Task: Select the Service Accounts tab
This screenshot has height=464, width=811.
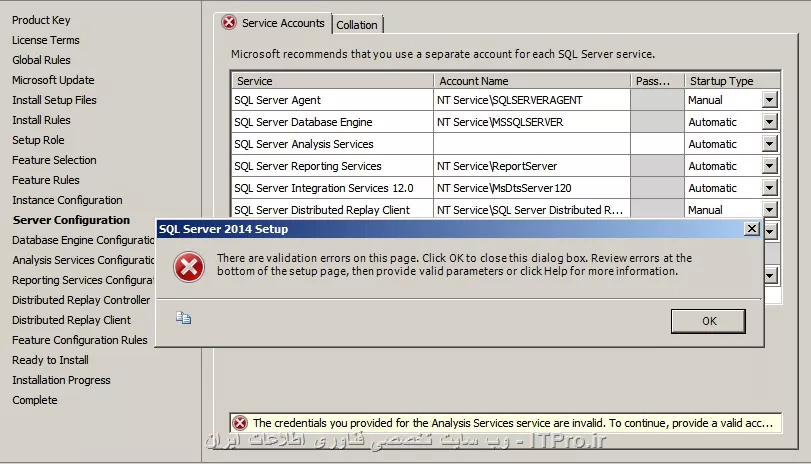Action: coord(283,23)
